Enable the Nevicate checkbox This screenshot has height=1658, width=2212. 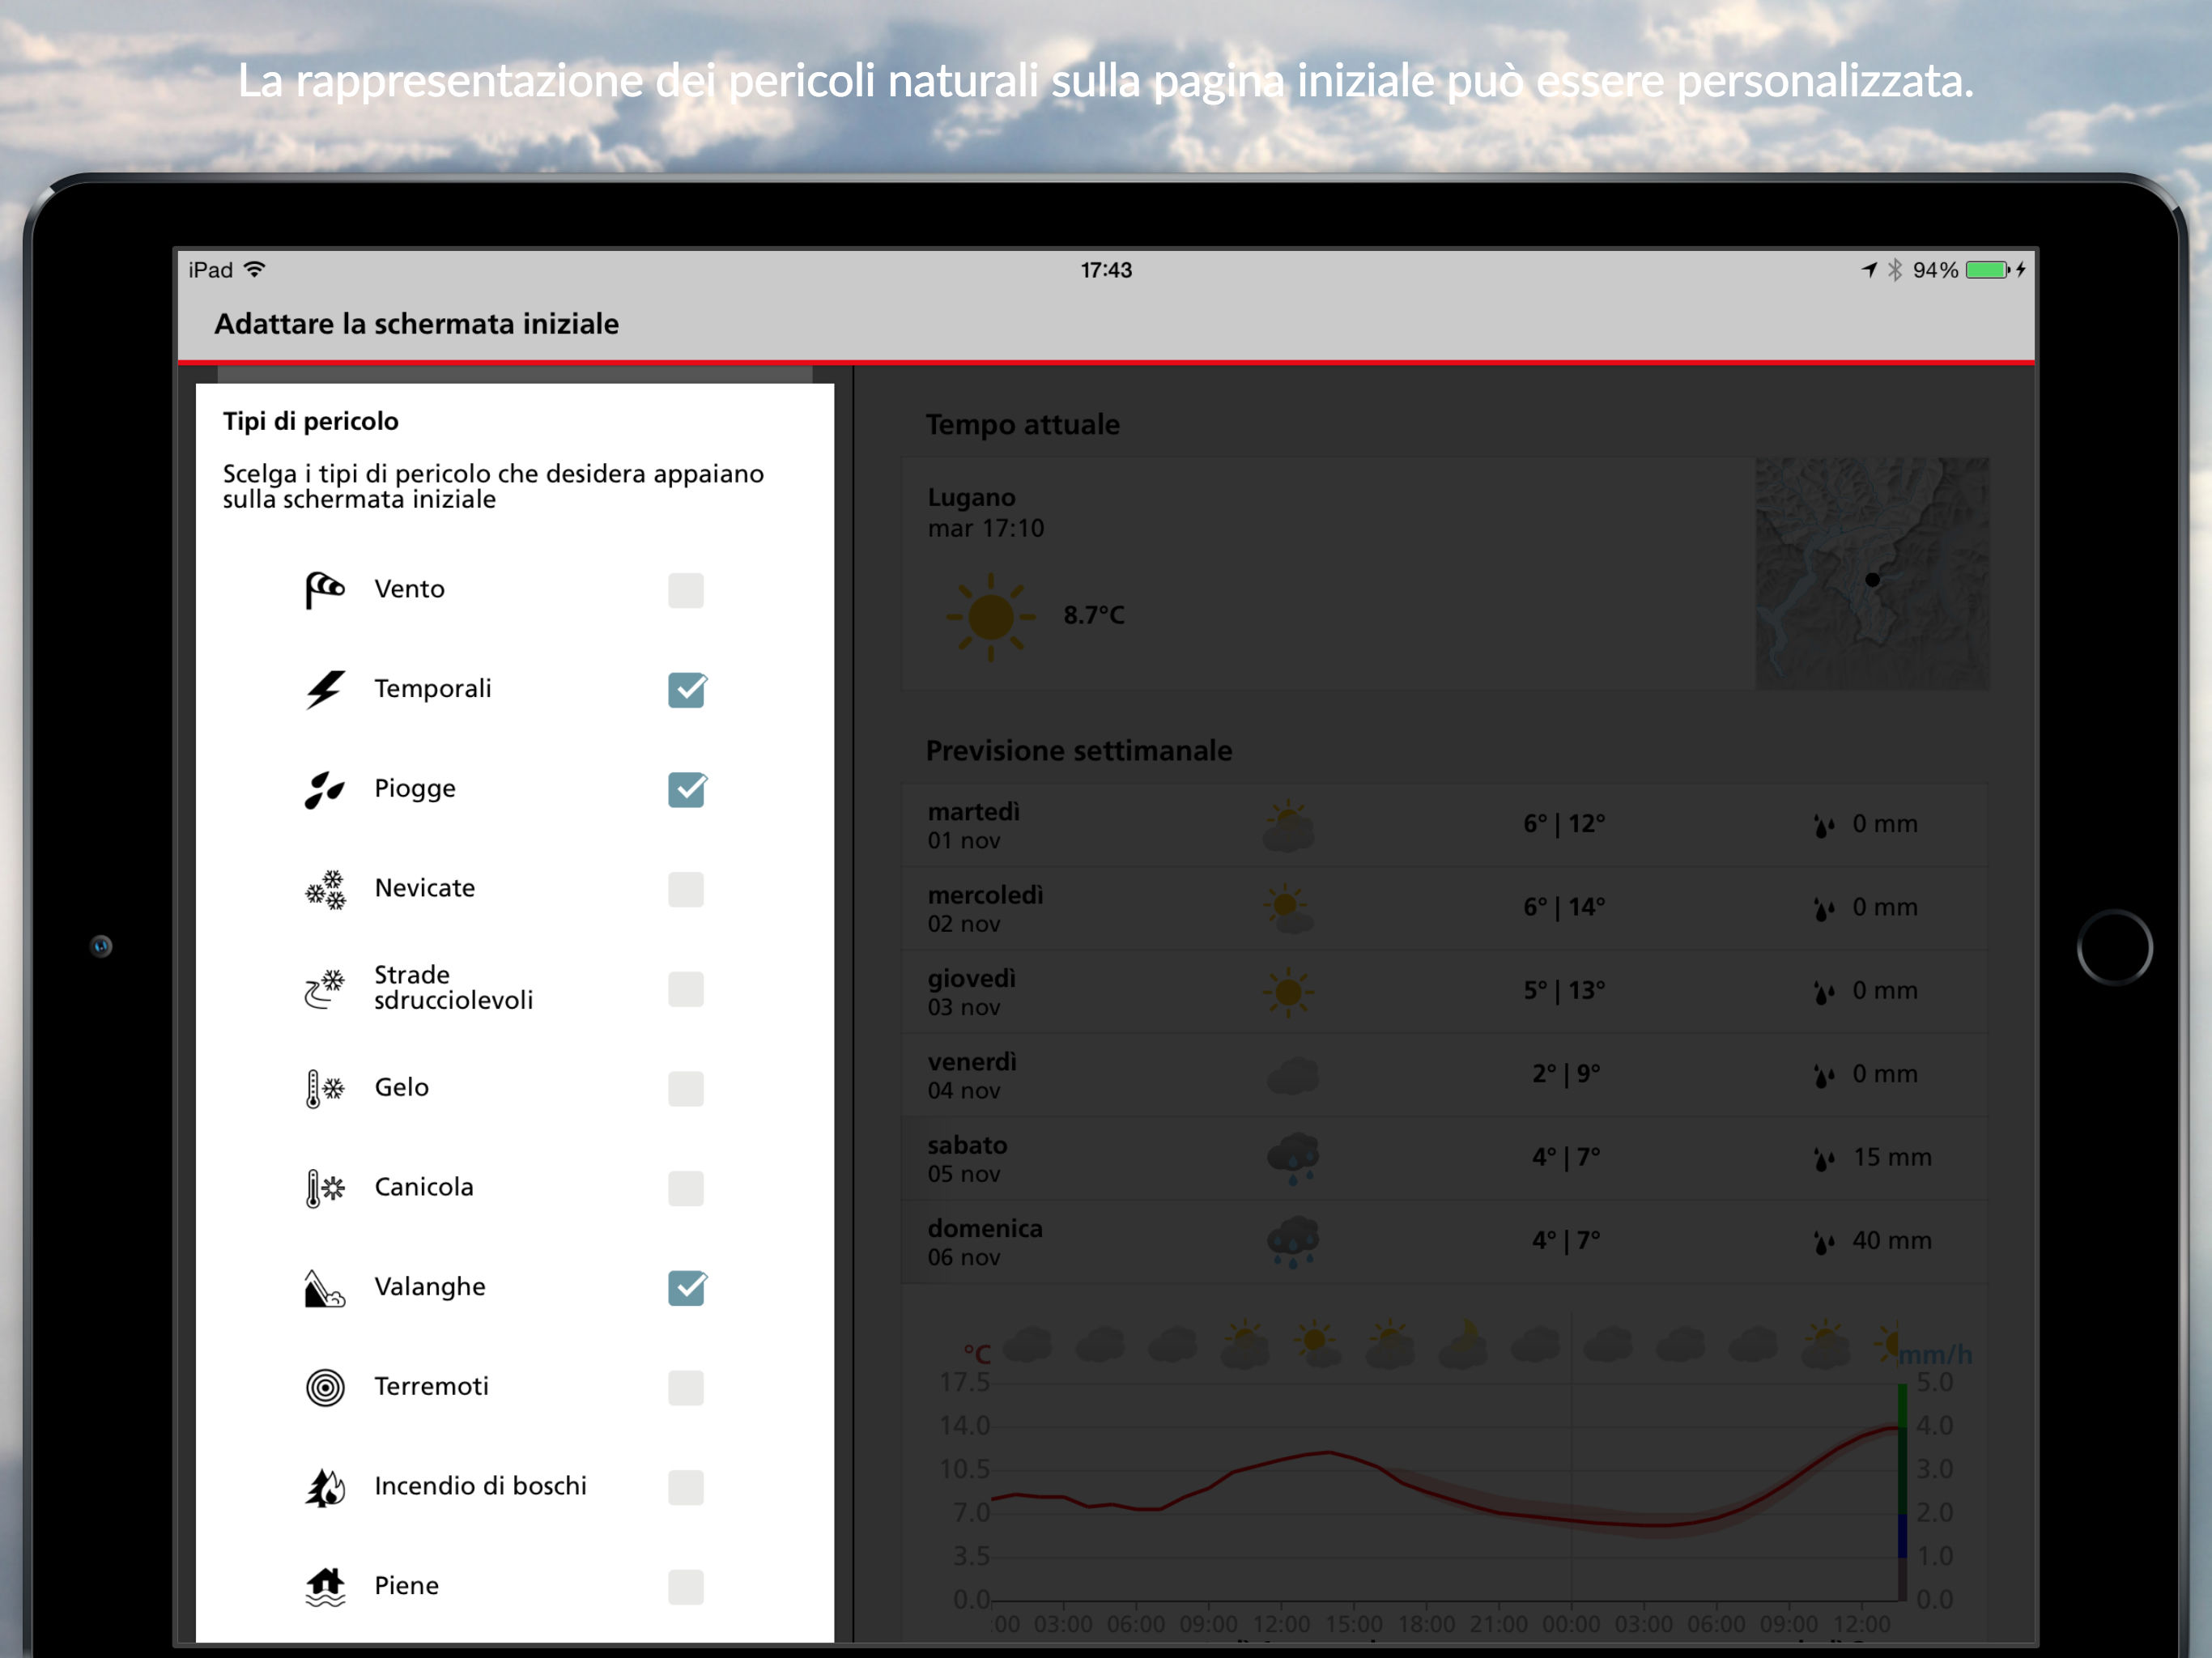click(x=686, y=889)
